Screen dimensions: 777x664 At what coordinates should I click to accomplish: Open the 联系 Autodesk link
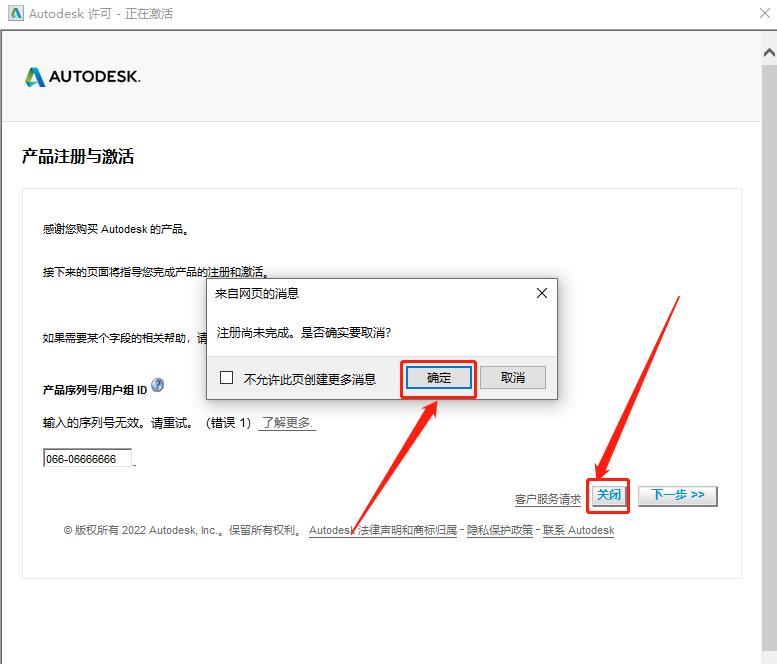pos(578,530)
